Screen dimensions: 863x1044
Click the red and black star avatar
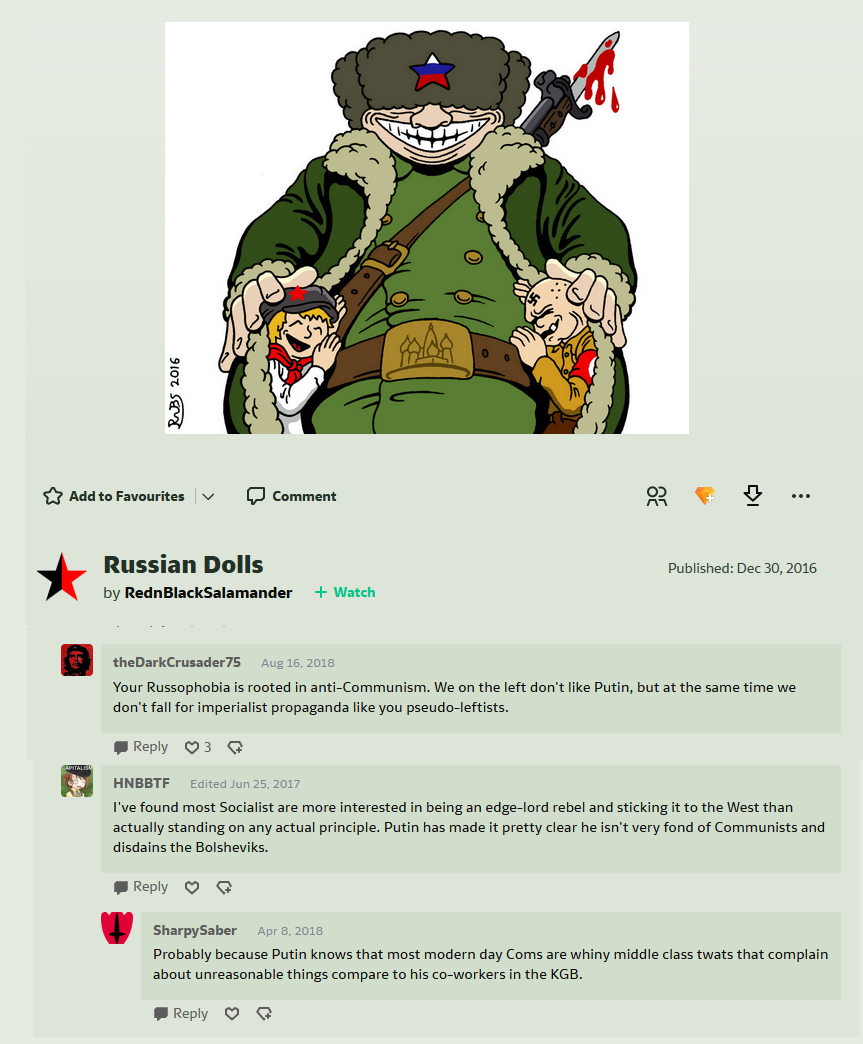click(61, 577)
